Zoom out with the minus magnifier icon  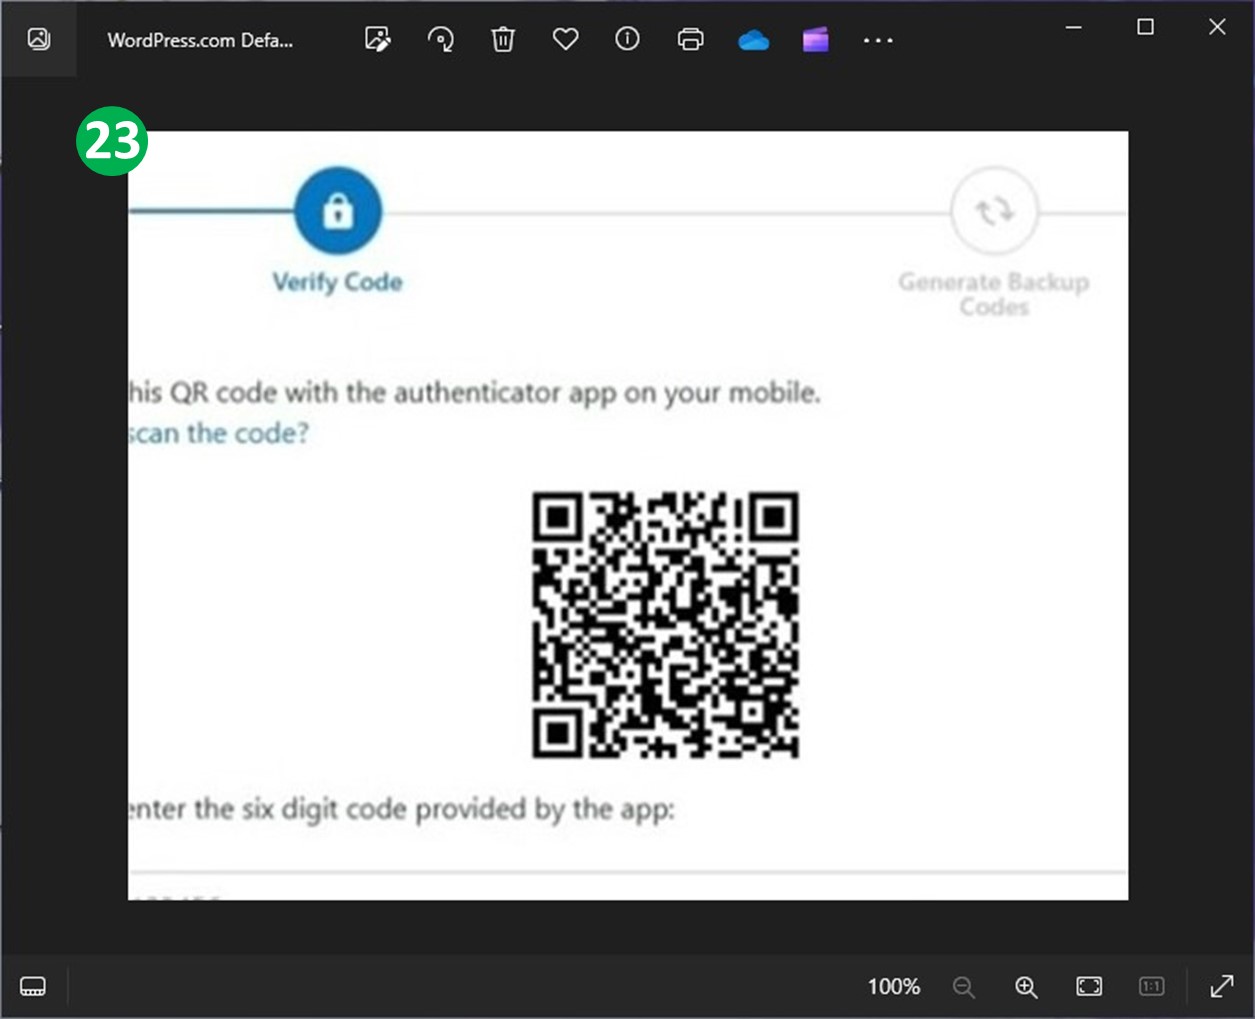tap(964, 987)
